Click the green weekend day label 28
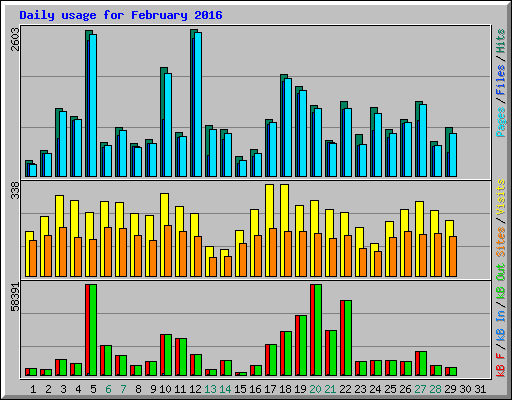Image resolution: width=512 pixels, height=400 pixels. click(x=435, y=389)
